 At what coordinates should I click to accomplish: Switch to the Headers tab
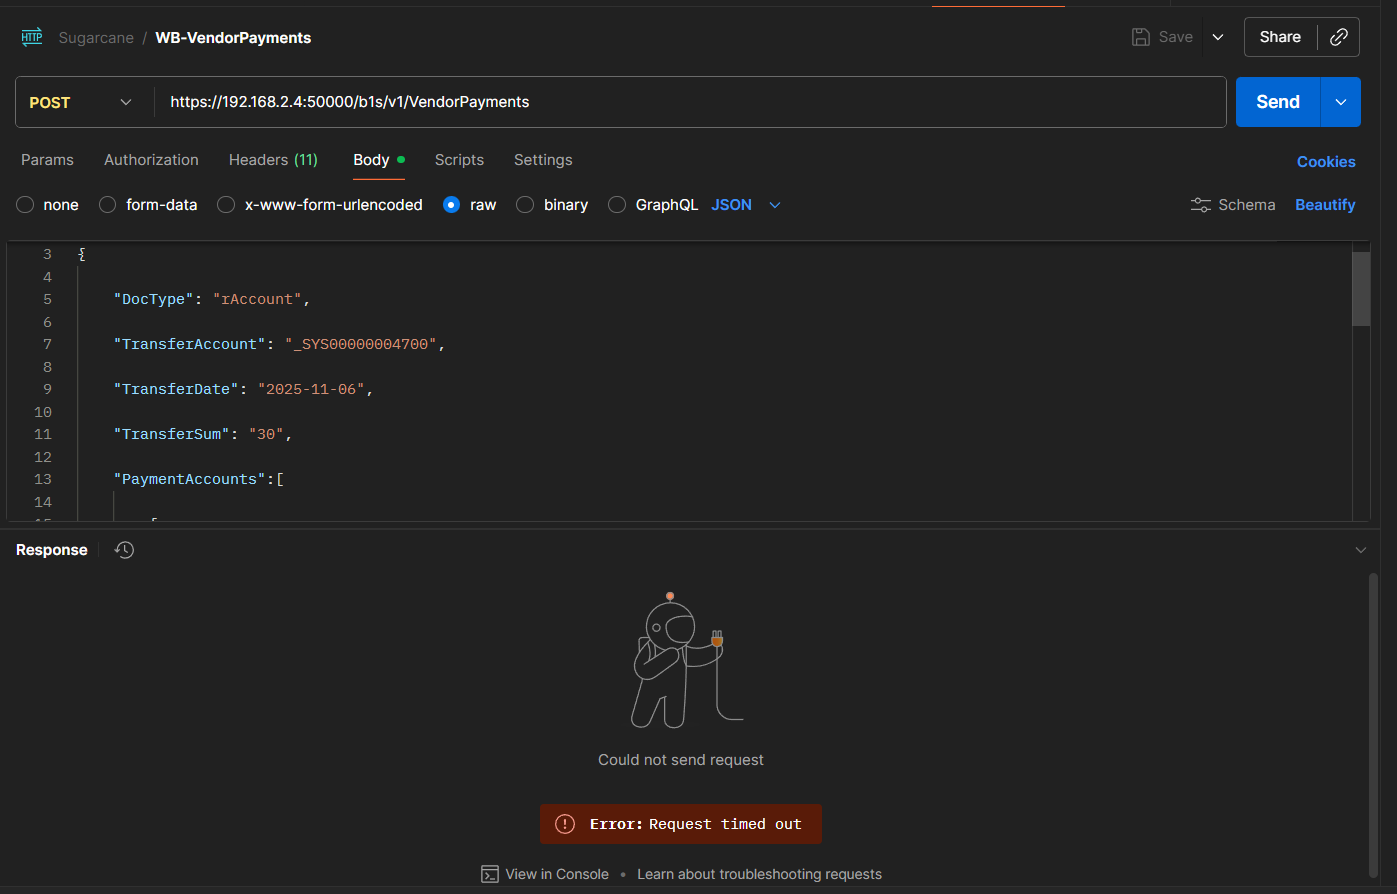click(x=272, y=160)
